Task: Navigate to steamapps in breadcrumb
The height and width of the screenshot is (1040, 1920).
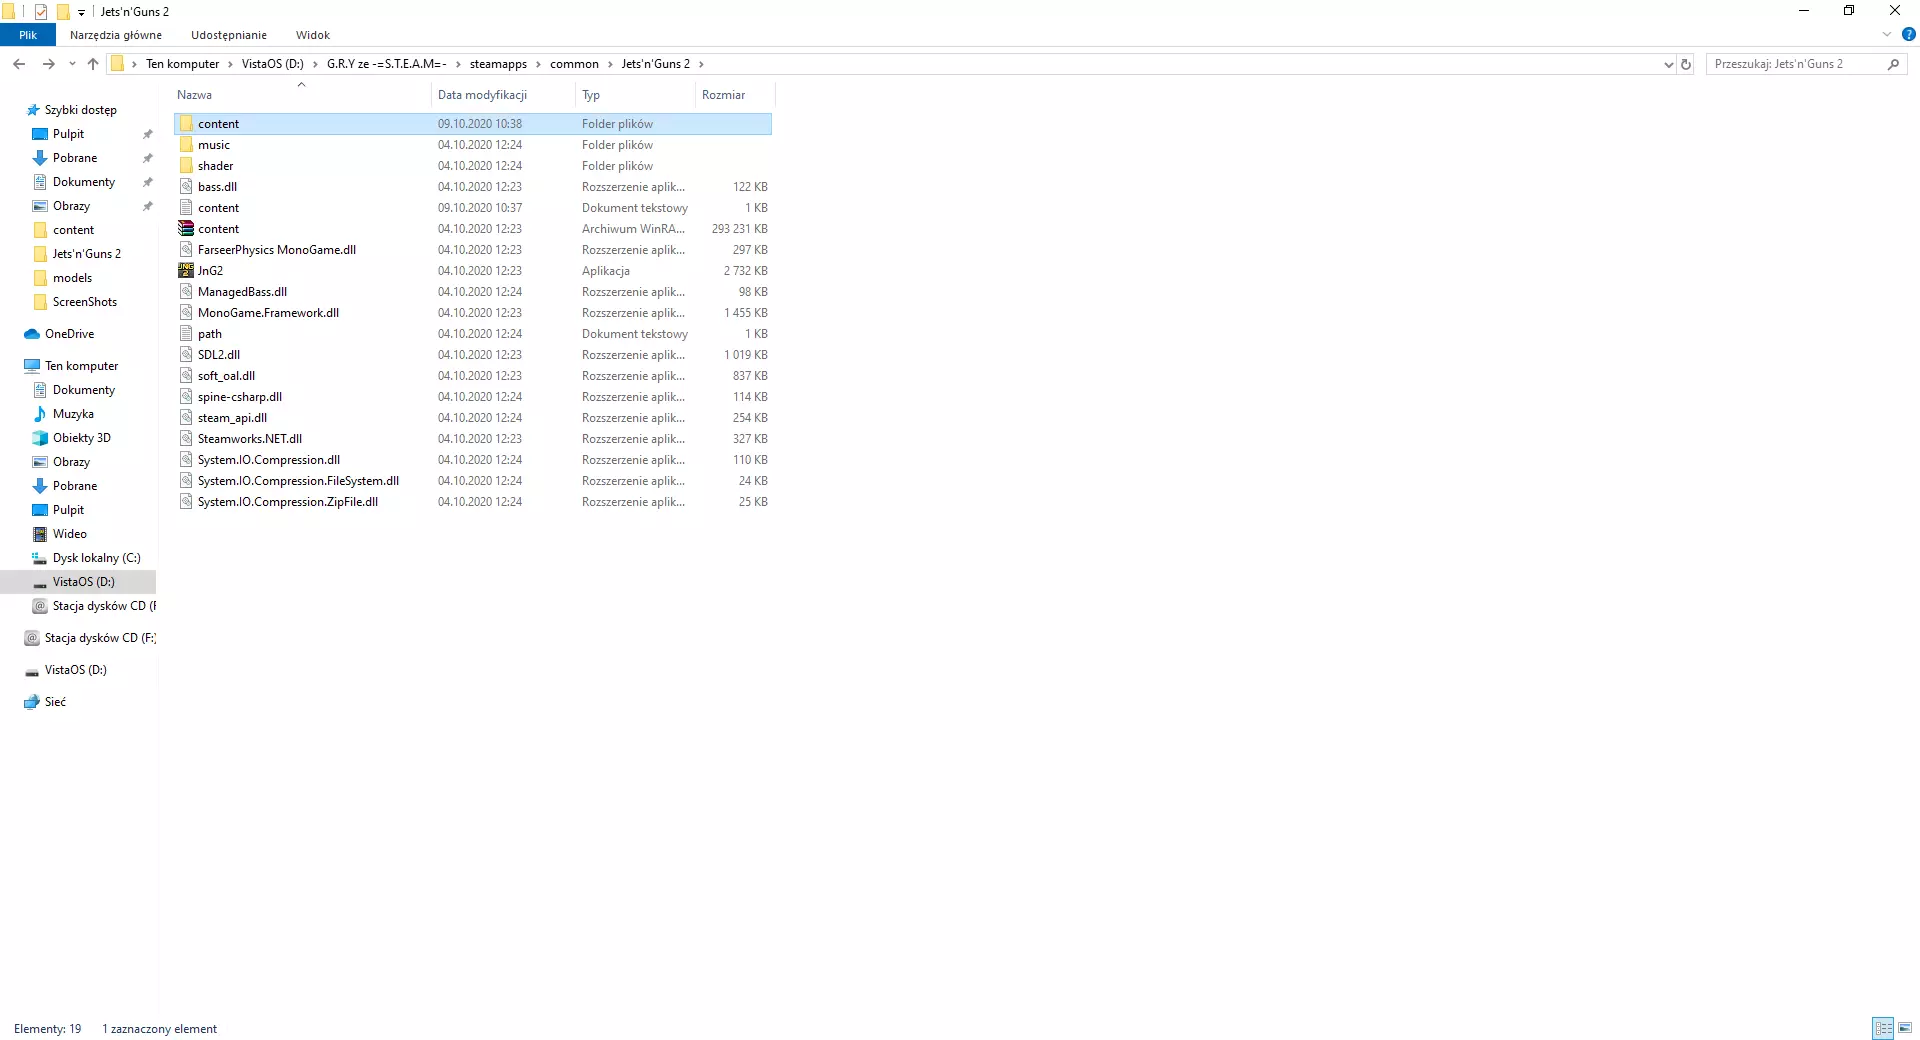Action: pyautogui.click(x=498, y=64)
